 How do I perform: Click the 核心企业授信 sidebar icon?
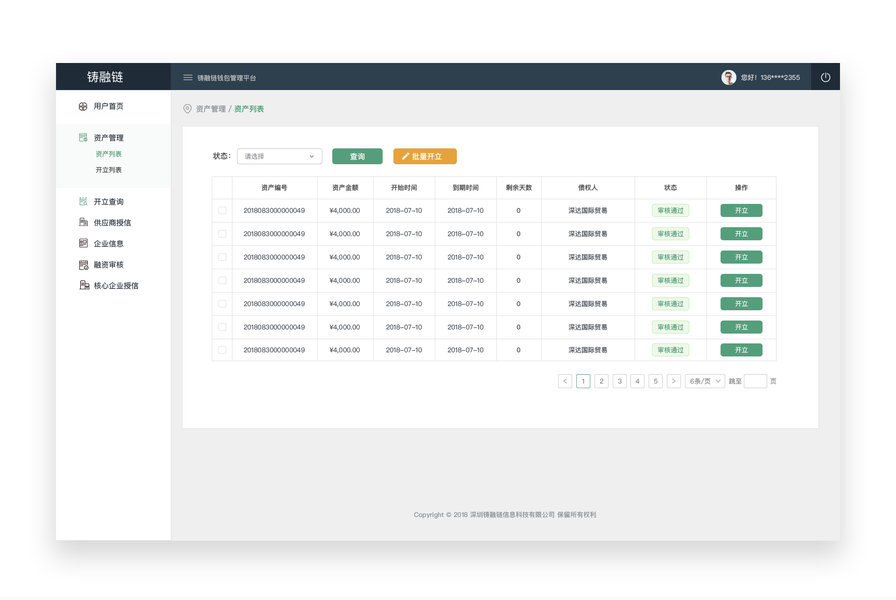(x=84, y=285)
